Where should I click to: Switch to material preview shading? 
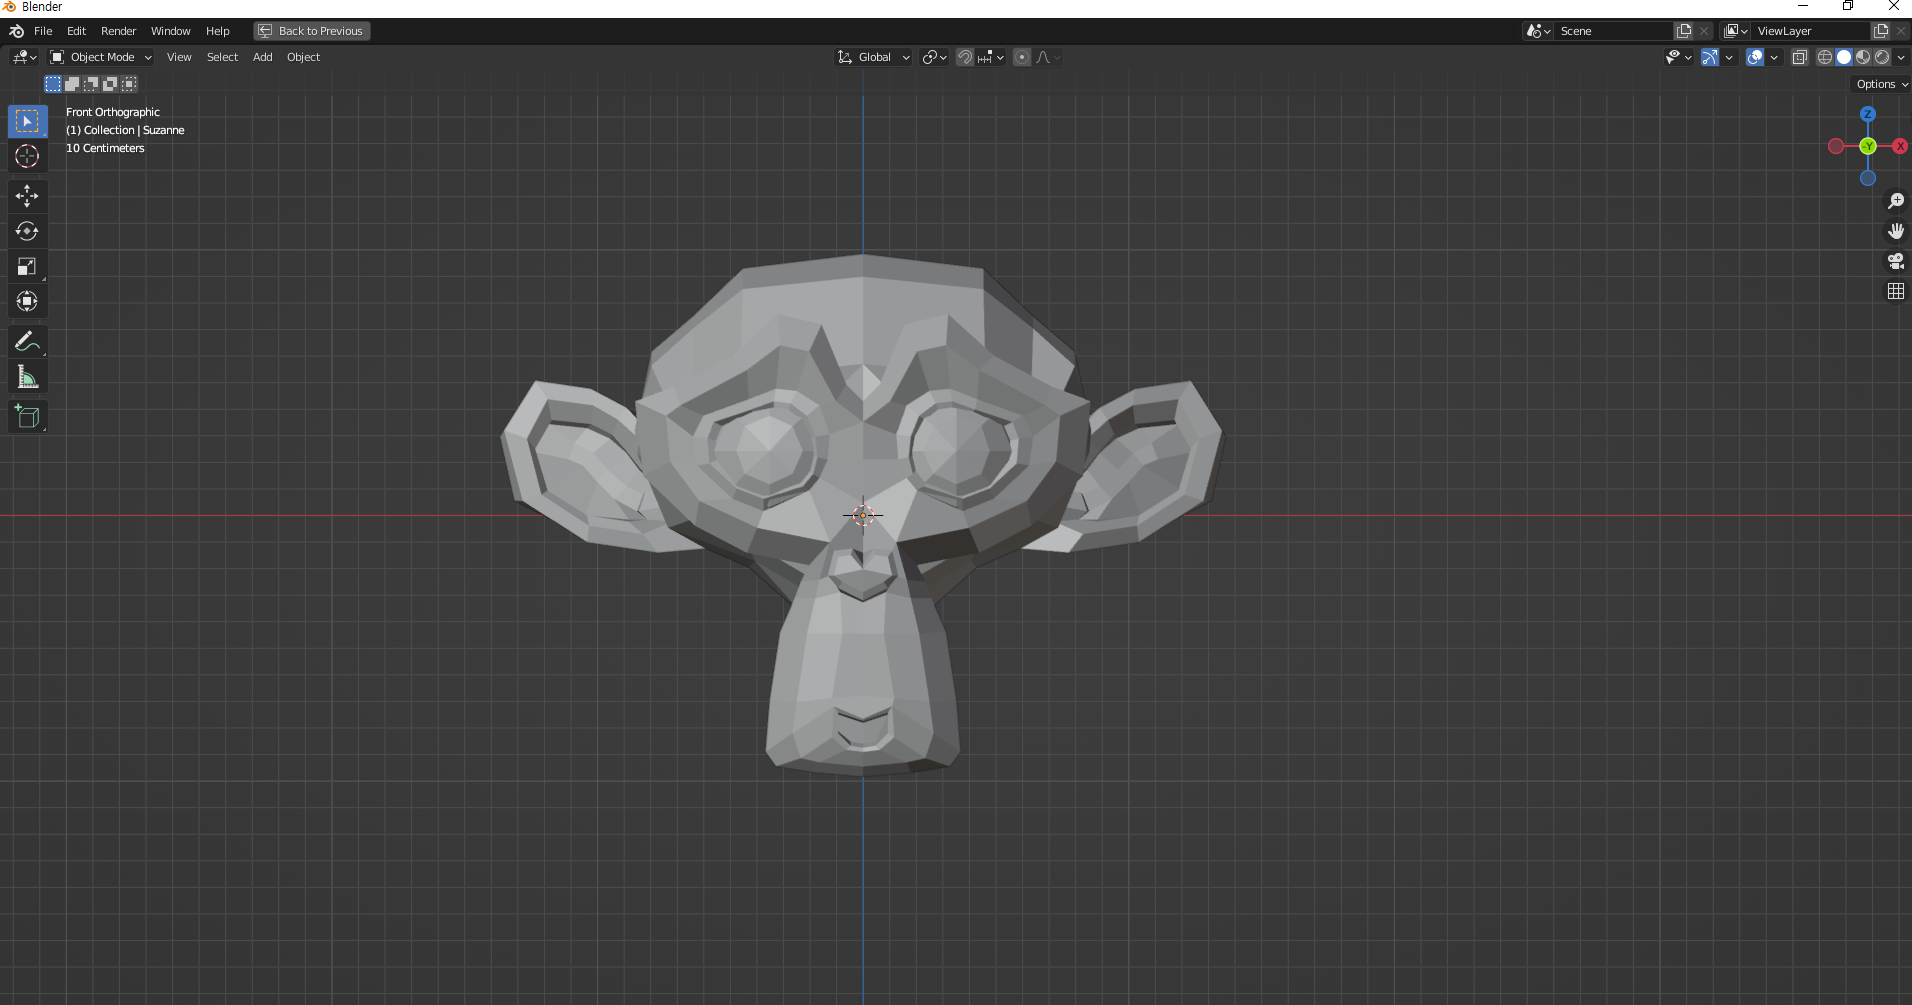point(1863,57)
